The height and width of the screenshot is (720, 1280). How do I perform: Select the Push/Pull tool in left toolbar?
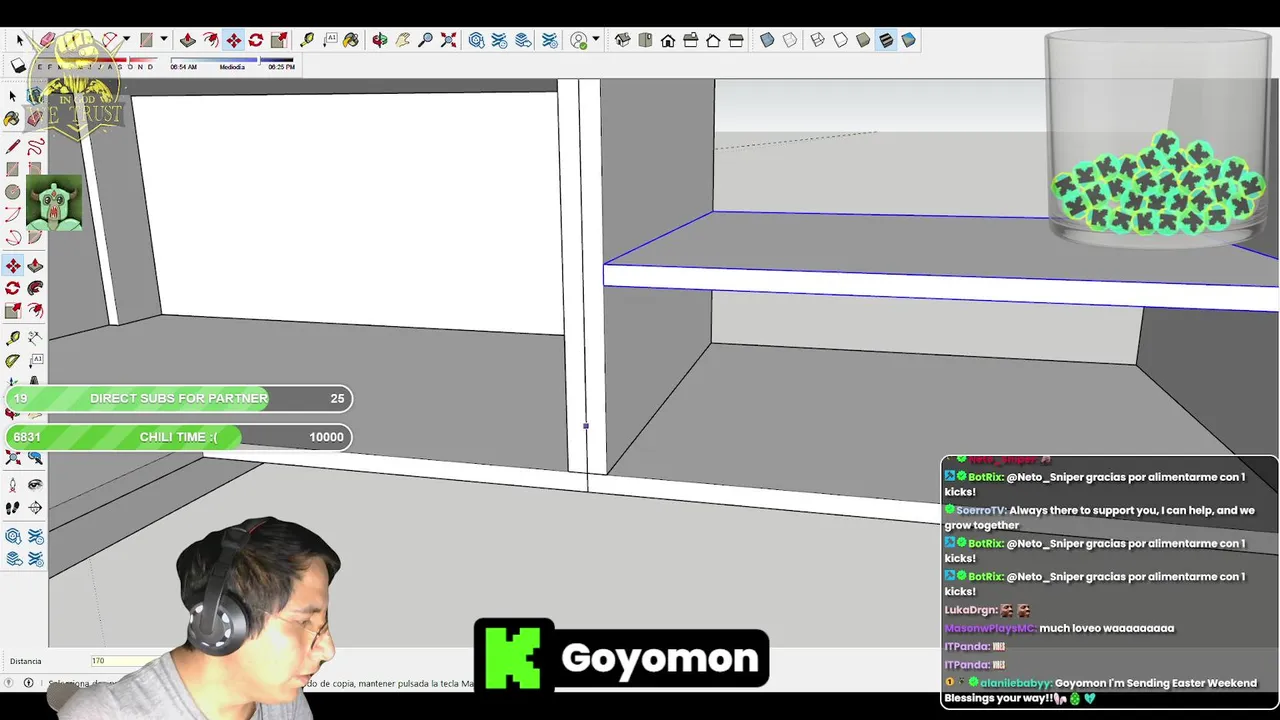pyautogui.click(x=35, y=265)
